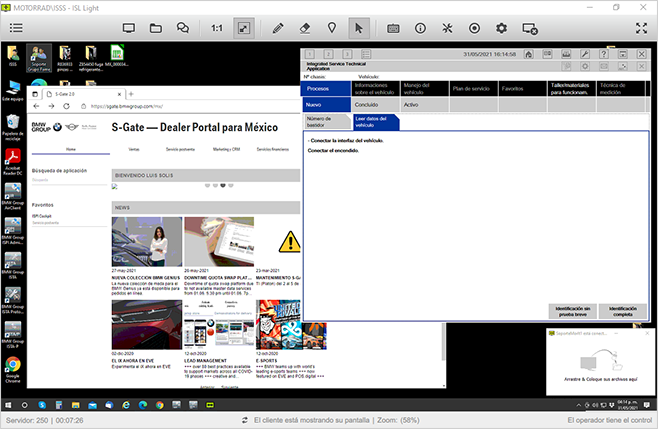Open the keyboard options icon in the ISL toolbar
Screen dimensions: 658x429
[x=394, y=28]
